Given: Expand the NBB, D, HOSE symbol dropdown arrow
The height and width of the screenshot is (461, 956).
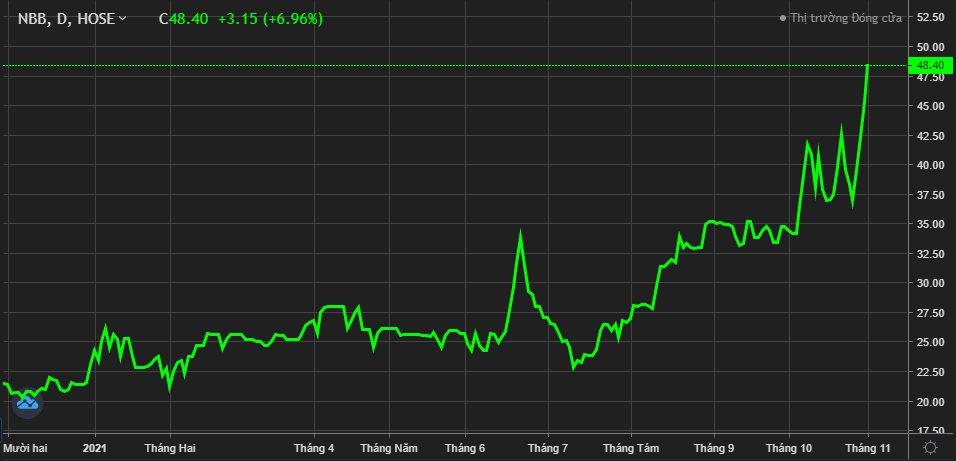Looking at the screenshot, I should (x=123, y=19).
